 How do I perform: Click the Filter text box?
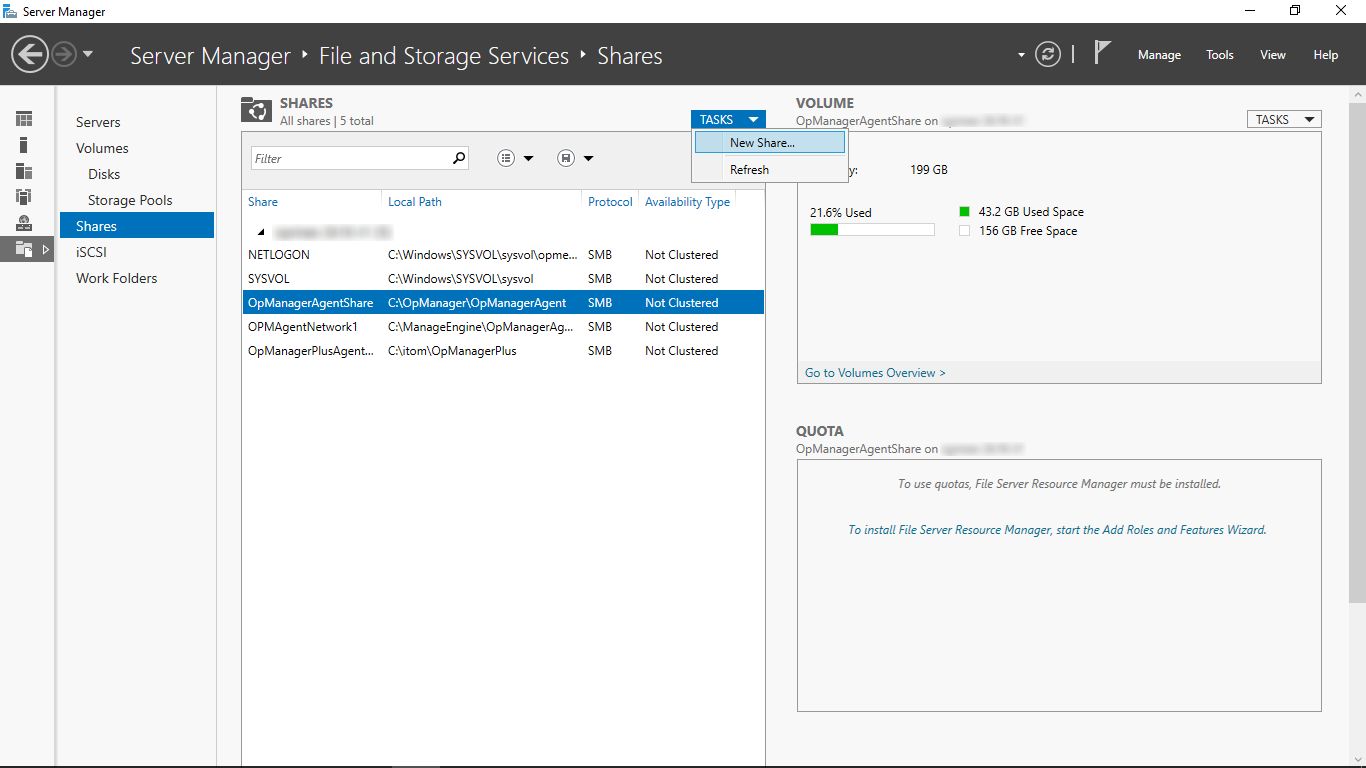click(350, 158)
